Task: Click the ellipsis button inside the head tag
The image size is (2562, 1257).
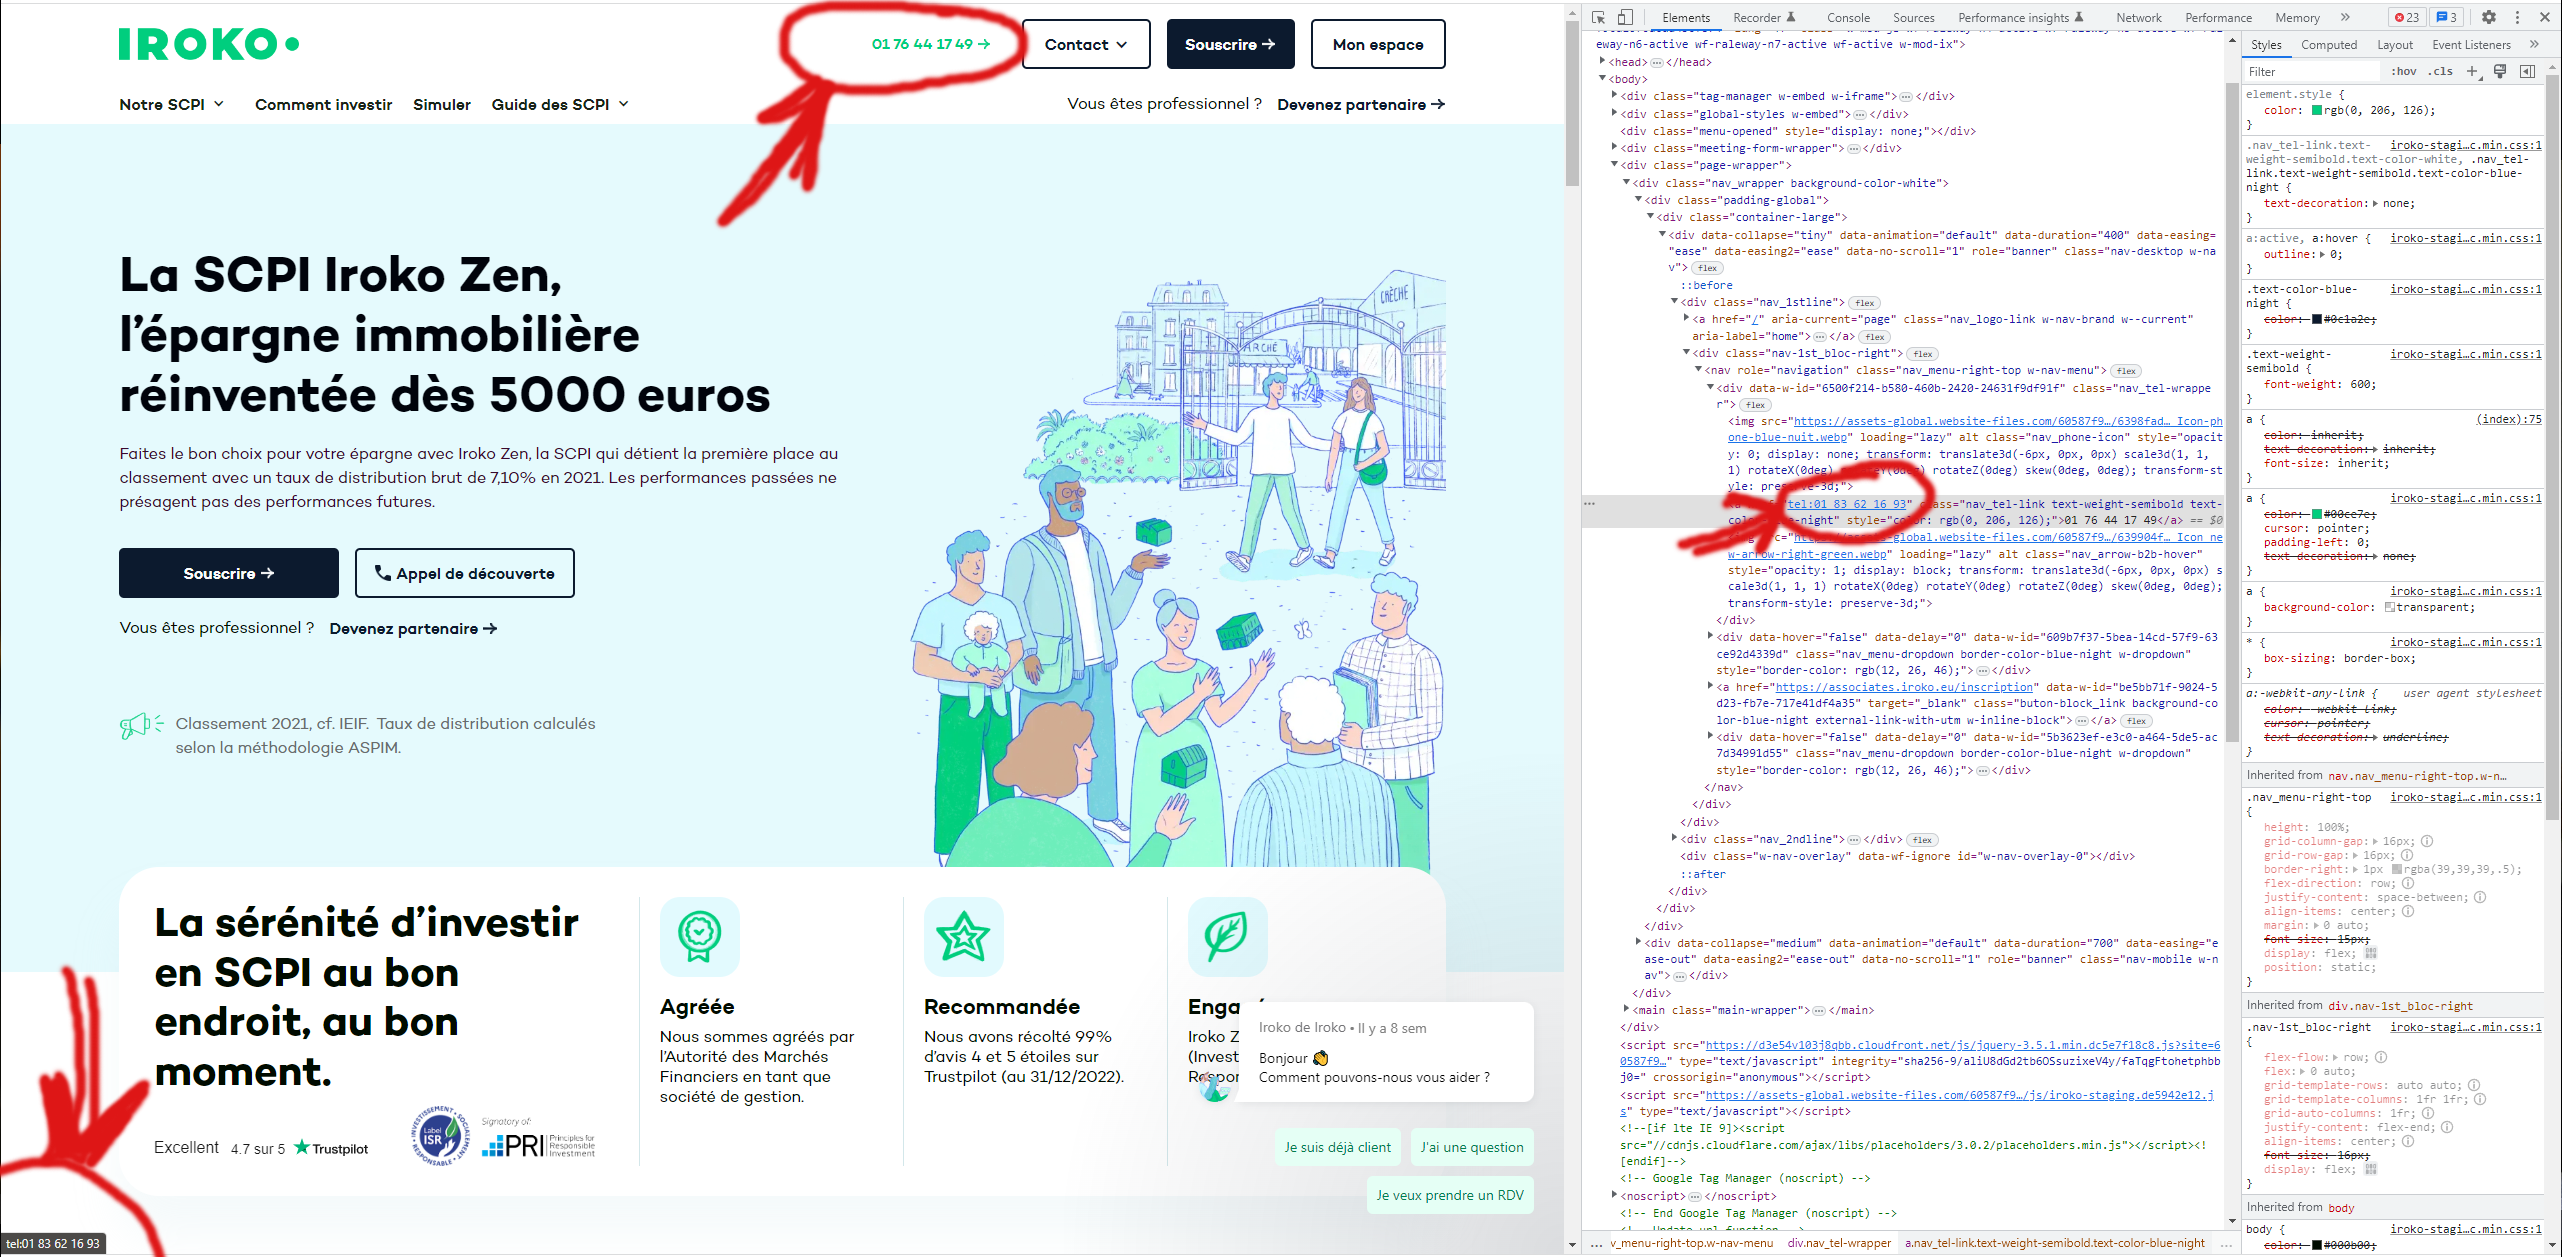Action: click(x=1656, y=63)
